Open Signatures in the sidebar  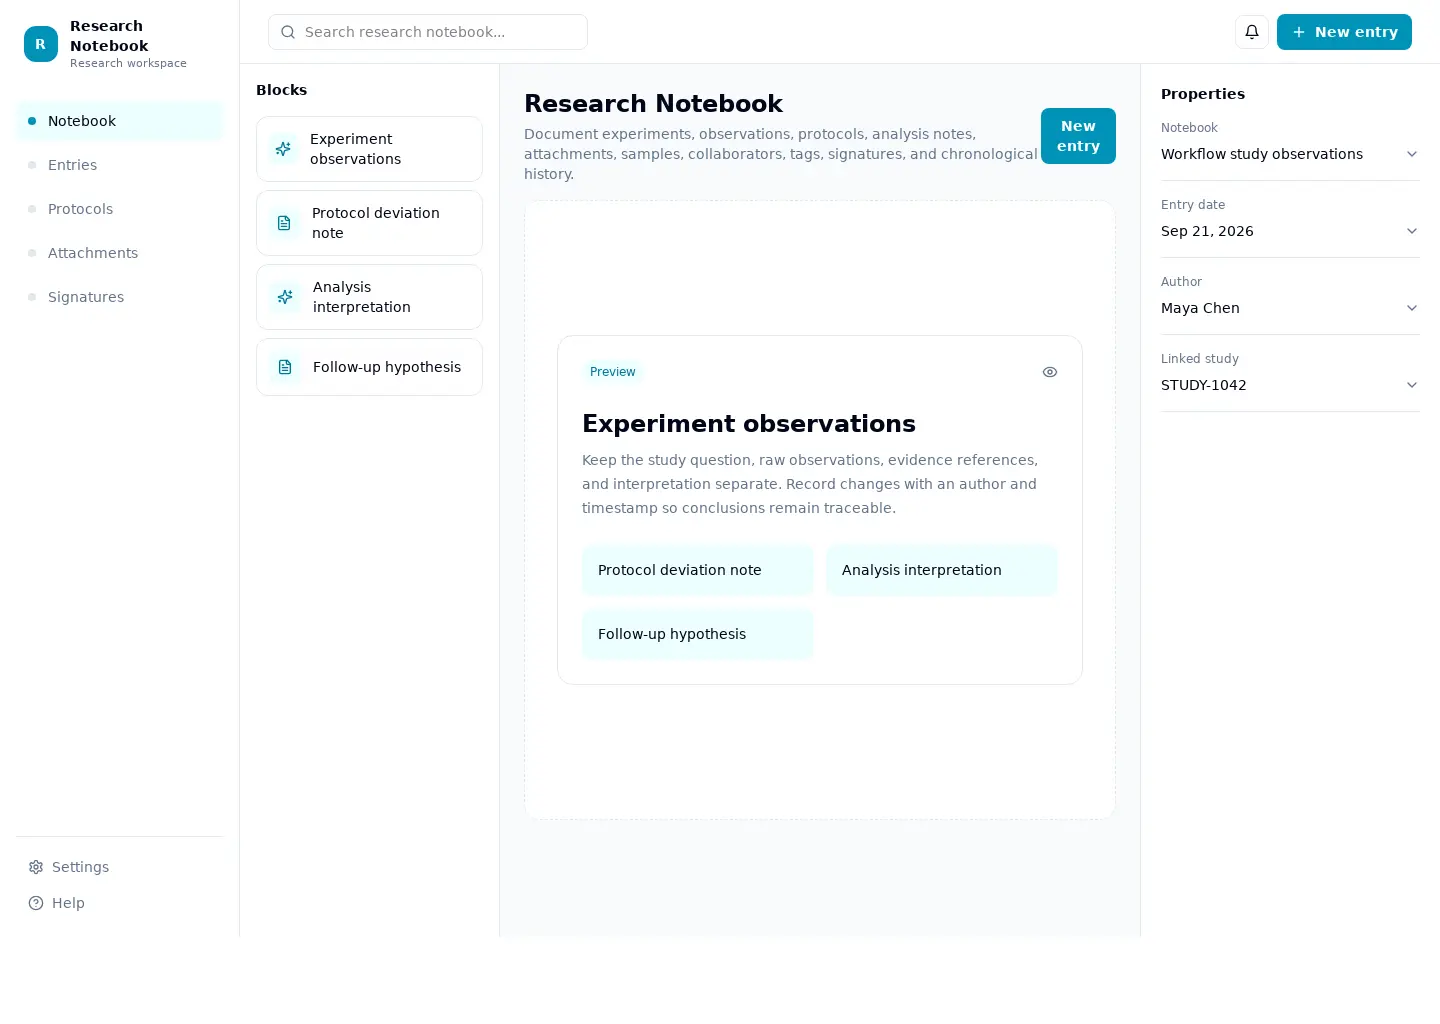tap(120, 297)
